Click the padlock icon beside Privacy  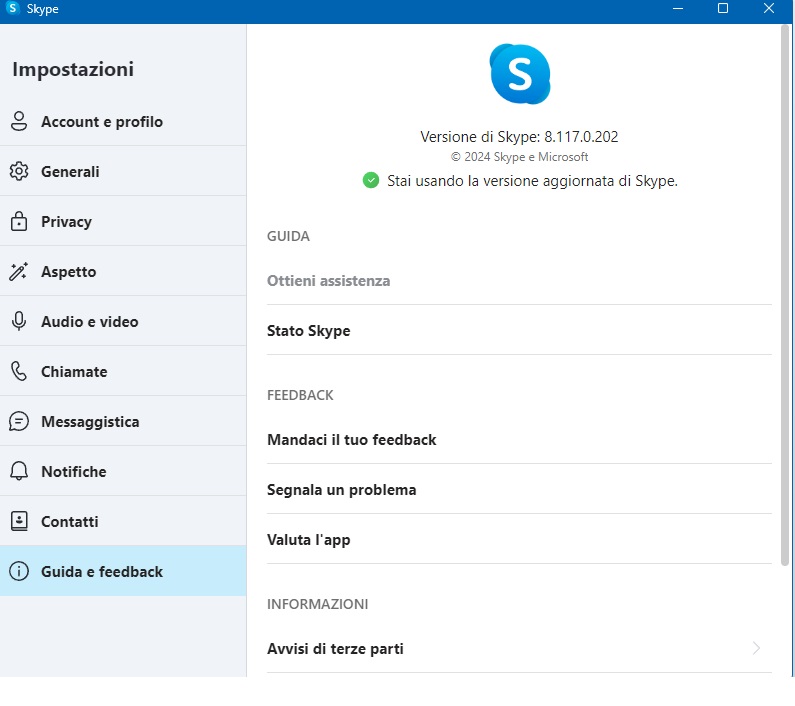coord(19,221)
